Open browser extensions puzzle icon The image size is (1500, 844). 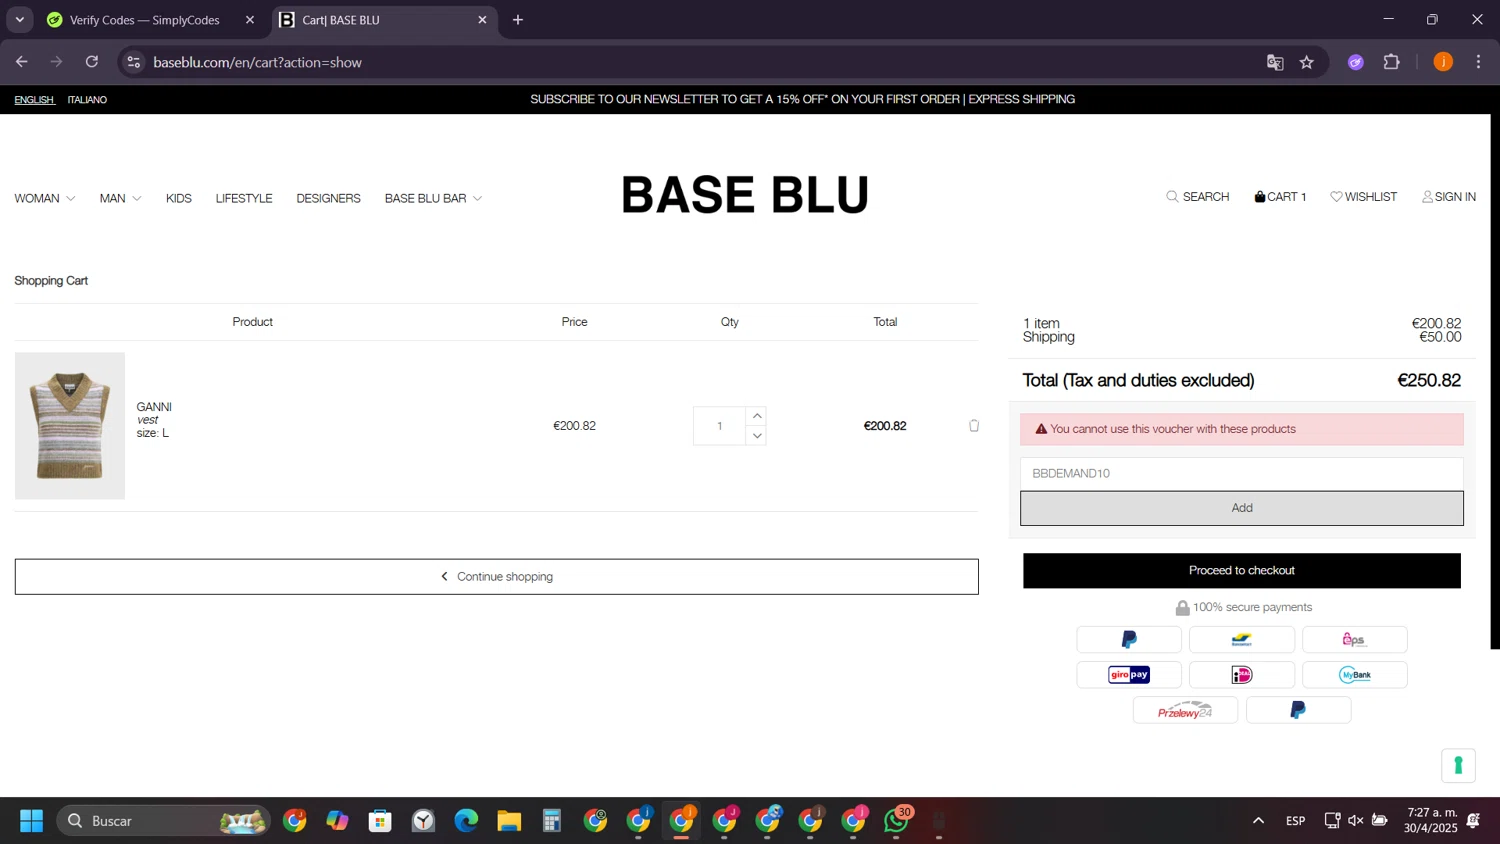click(1391, 62)
